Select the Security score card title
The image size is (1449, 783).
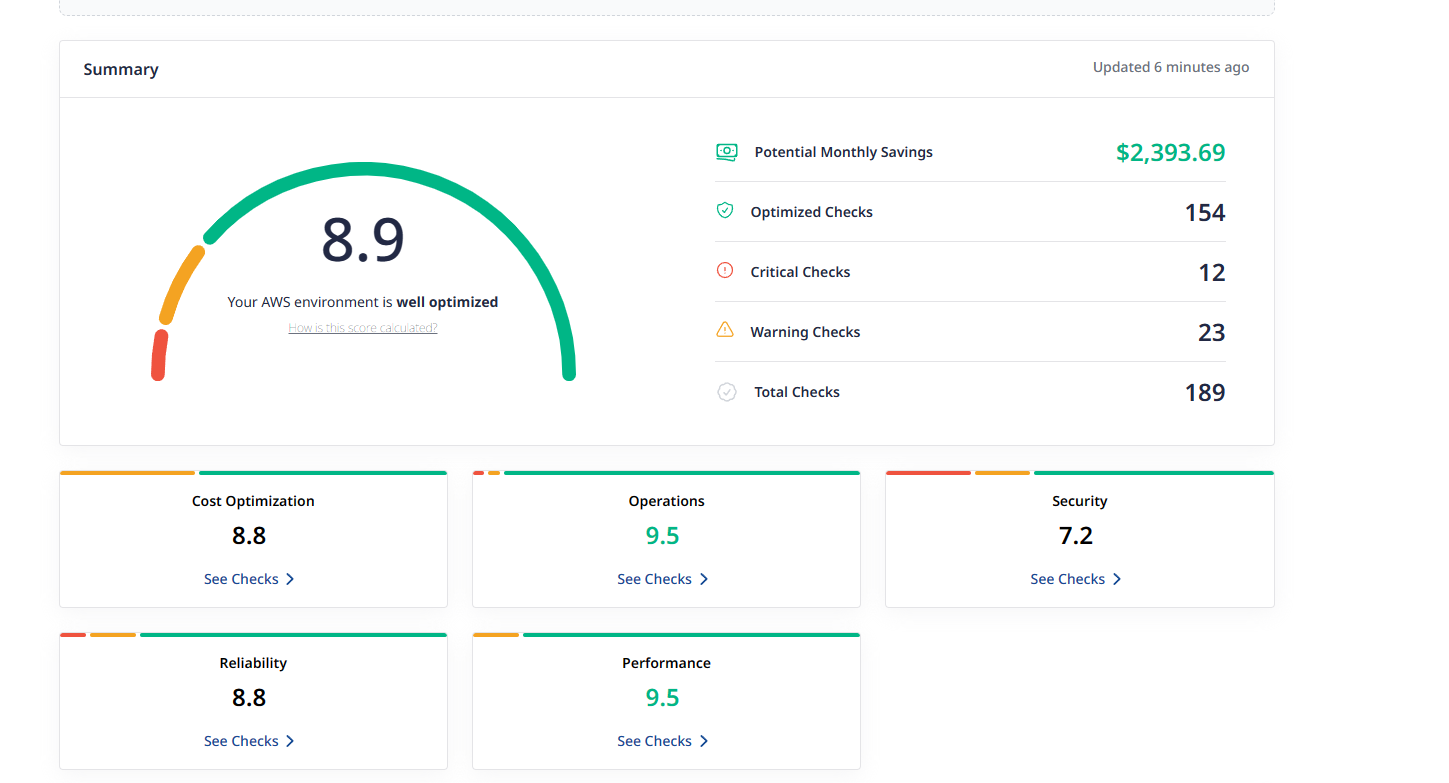pos(1079,501)
